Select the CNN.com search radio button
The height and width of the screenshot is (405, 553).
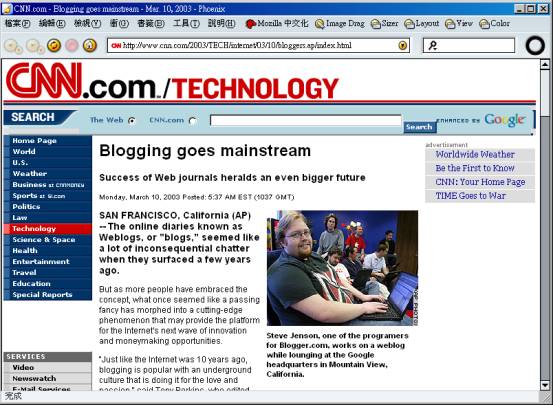tap(192, 121)
